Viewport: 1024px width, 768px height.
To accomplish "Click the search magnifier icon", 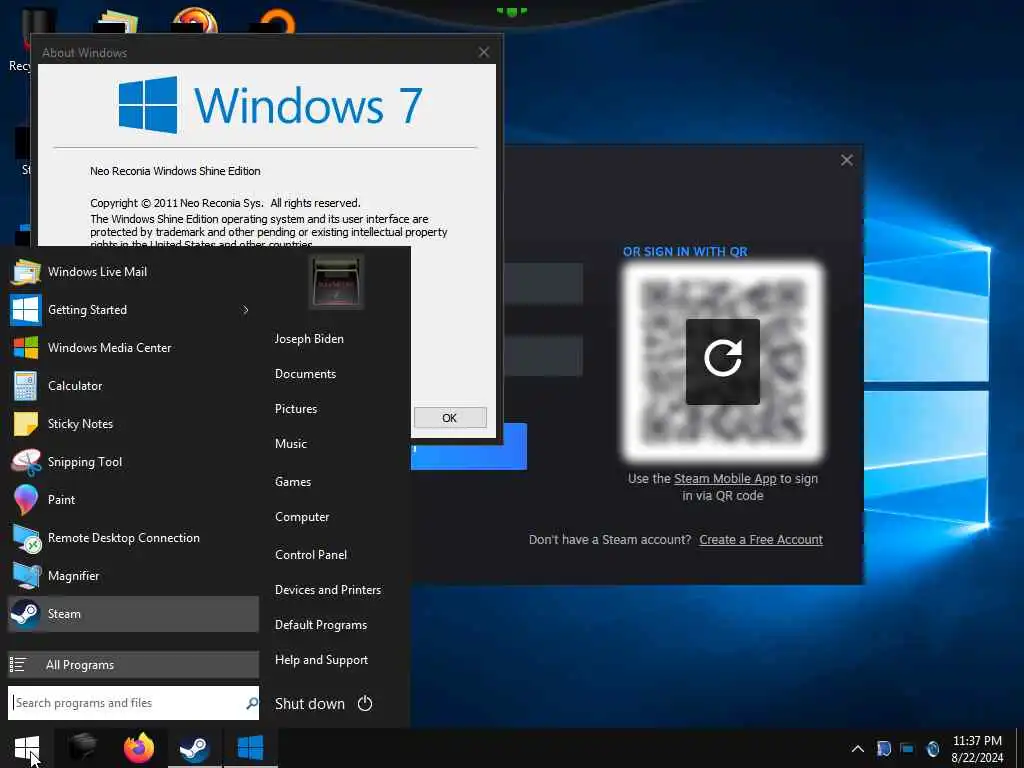I will 251,703.
